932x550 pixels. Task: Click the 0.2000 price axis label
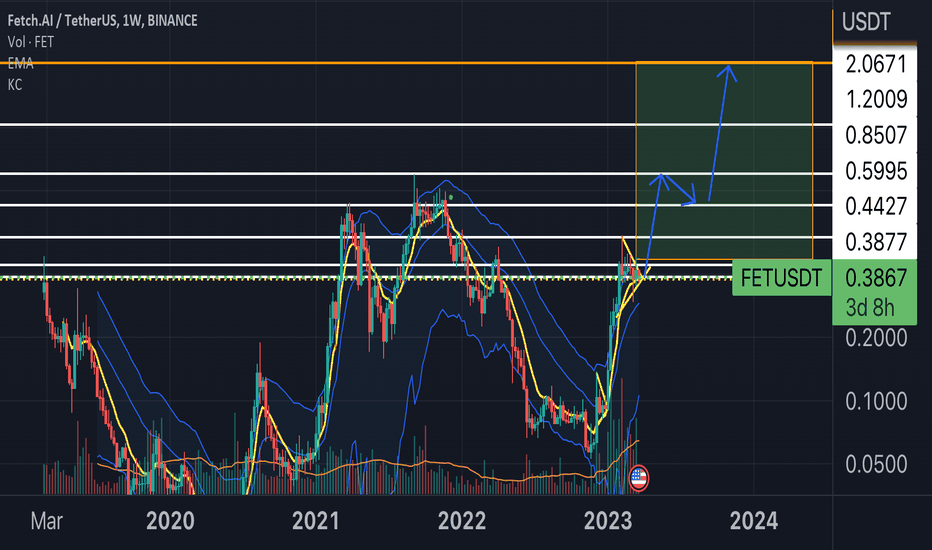pos(876,338)
